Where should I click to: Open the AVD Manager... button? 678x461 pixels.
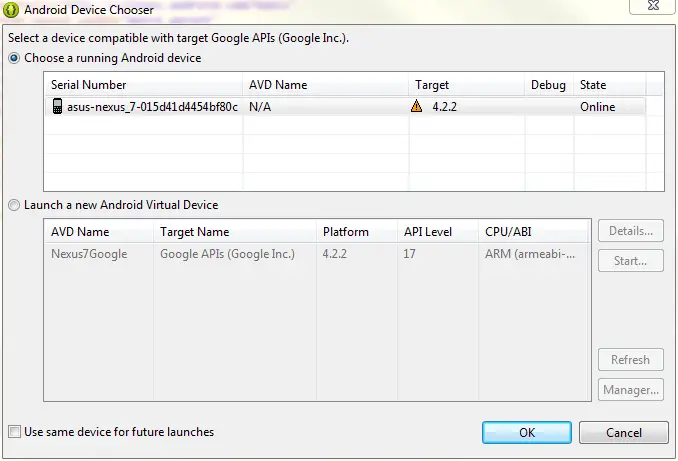630,390
